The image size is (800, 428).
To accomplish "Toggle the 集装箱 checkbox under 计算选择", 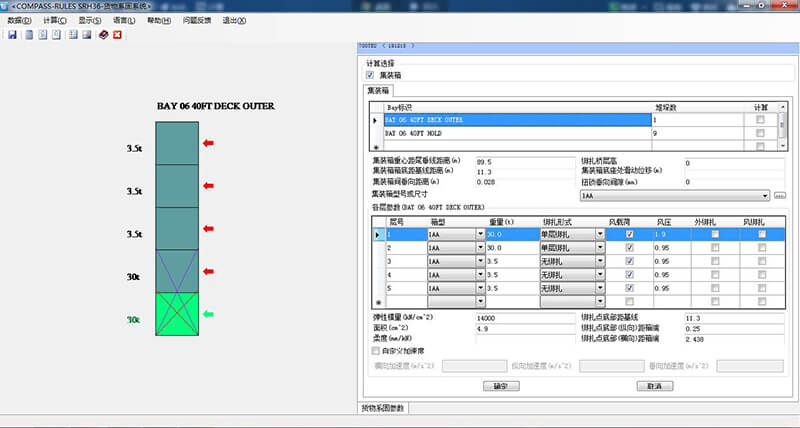I will 370,75.
